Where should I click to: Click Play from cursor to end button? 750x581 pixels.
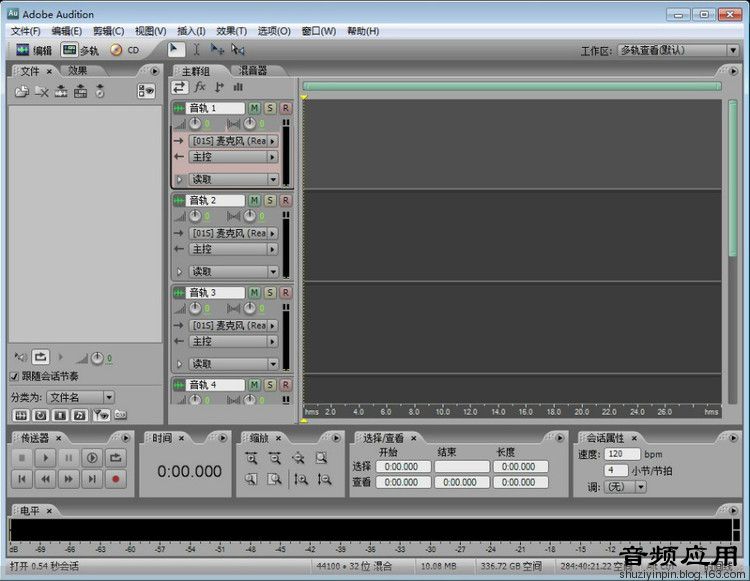pos(92,458)
